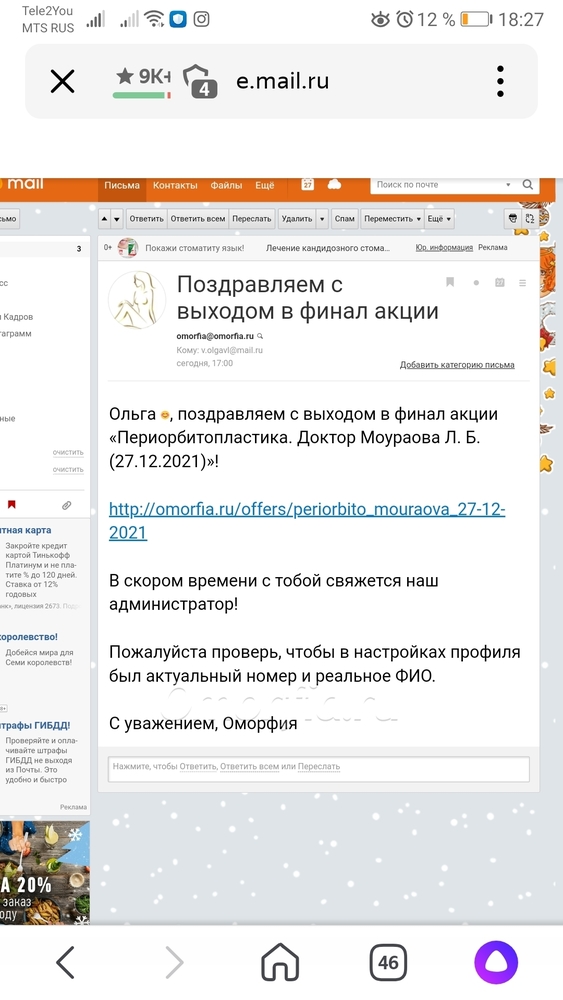Click the sender avatar image
Screen dimensions: 563x1000
click(x=137, y=300)
